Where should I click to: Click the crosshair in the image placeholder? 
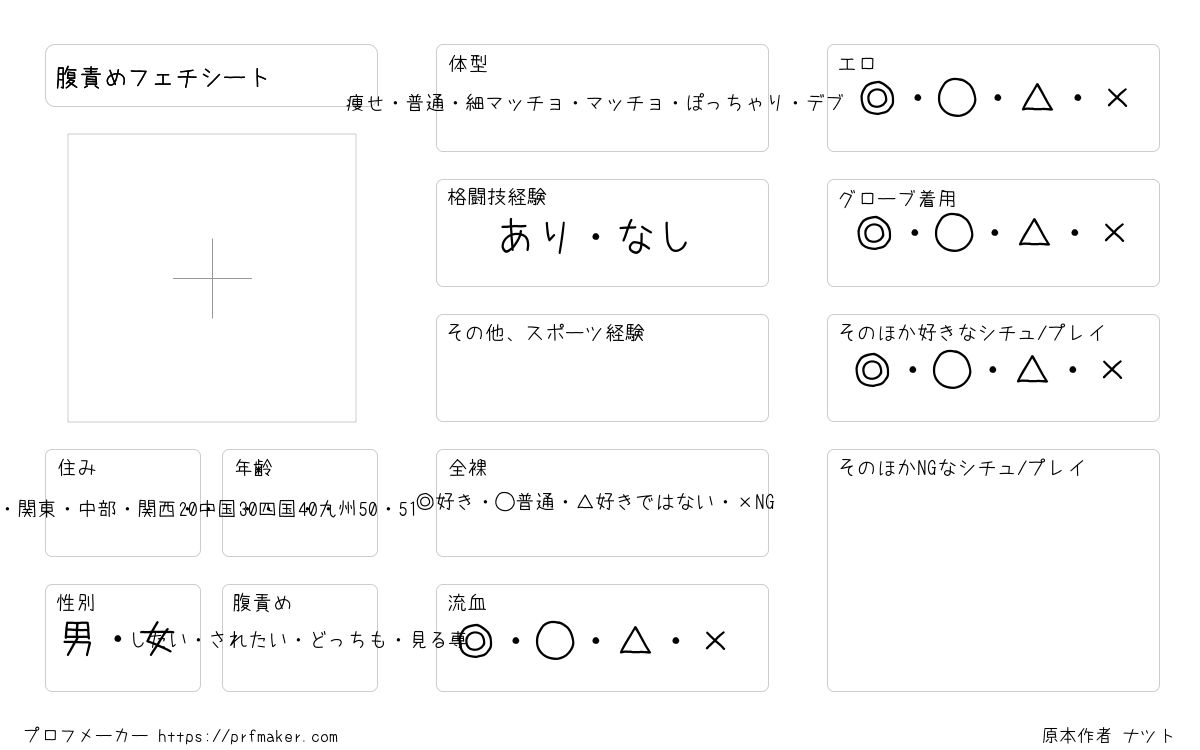point(212,278)
